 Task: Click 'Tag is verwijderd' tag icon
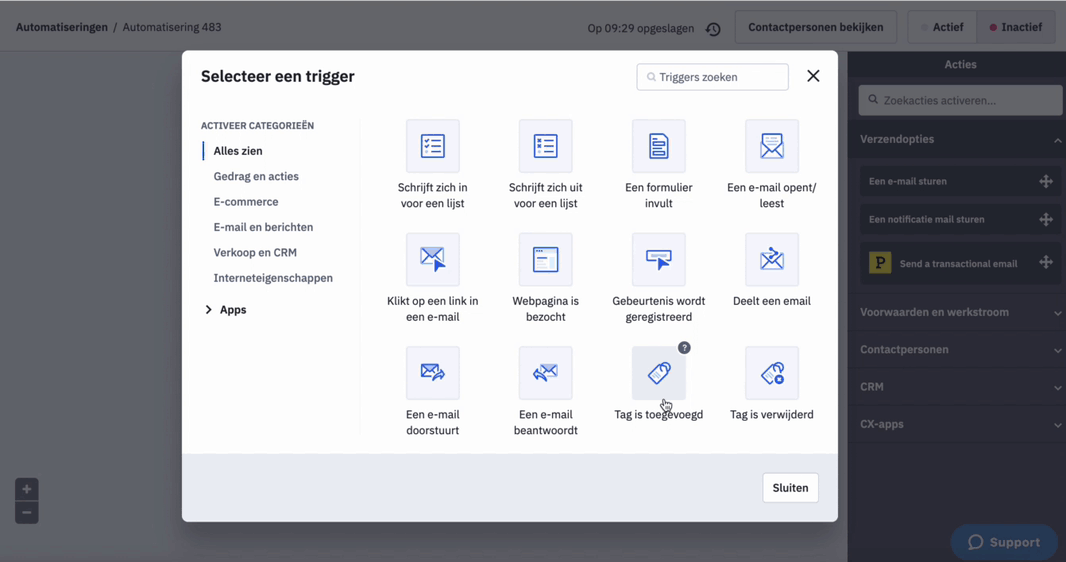[x=772, y=373]
